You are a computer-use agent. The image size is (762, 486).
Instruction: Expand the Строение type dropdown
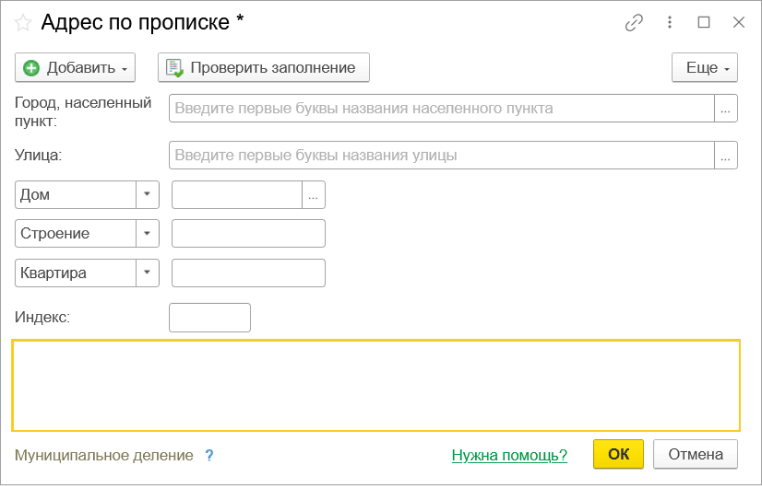[148, 233]
